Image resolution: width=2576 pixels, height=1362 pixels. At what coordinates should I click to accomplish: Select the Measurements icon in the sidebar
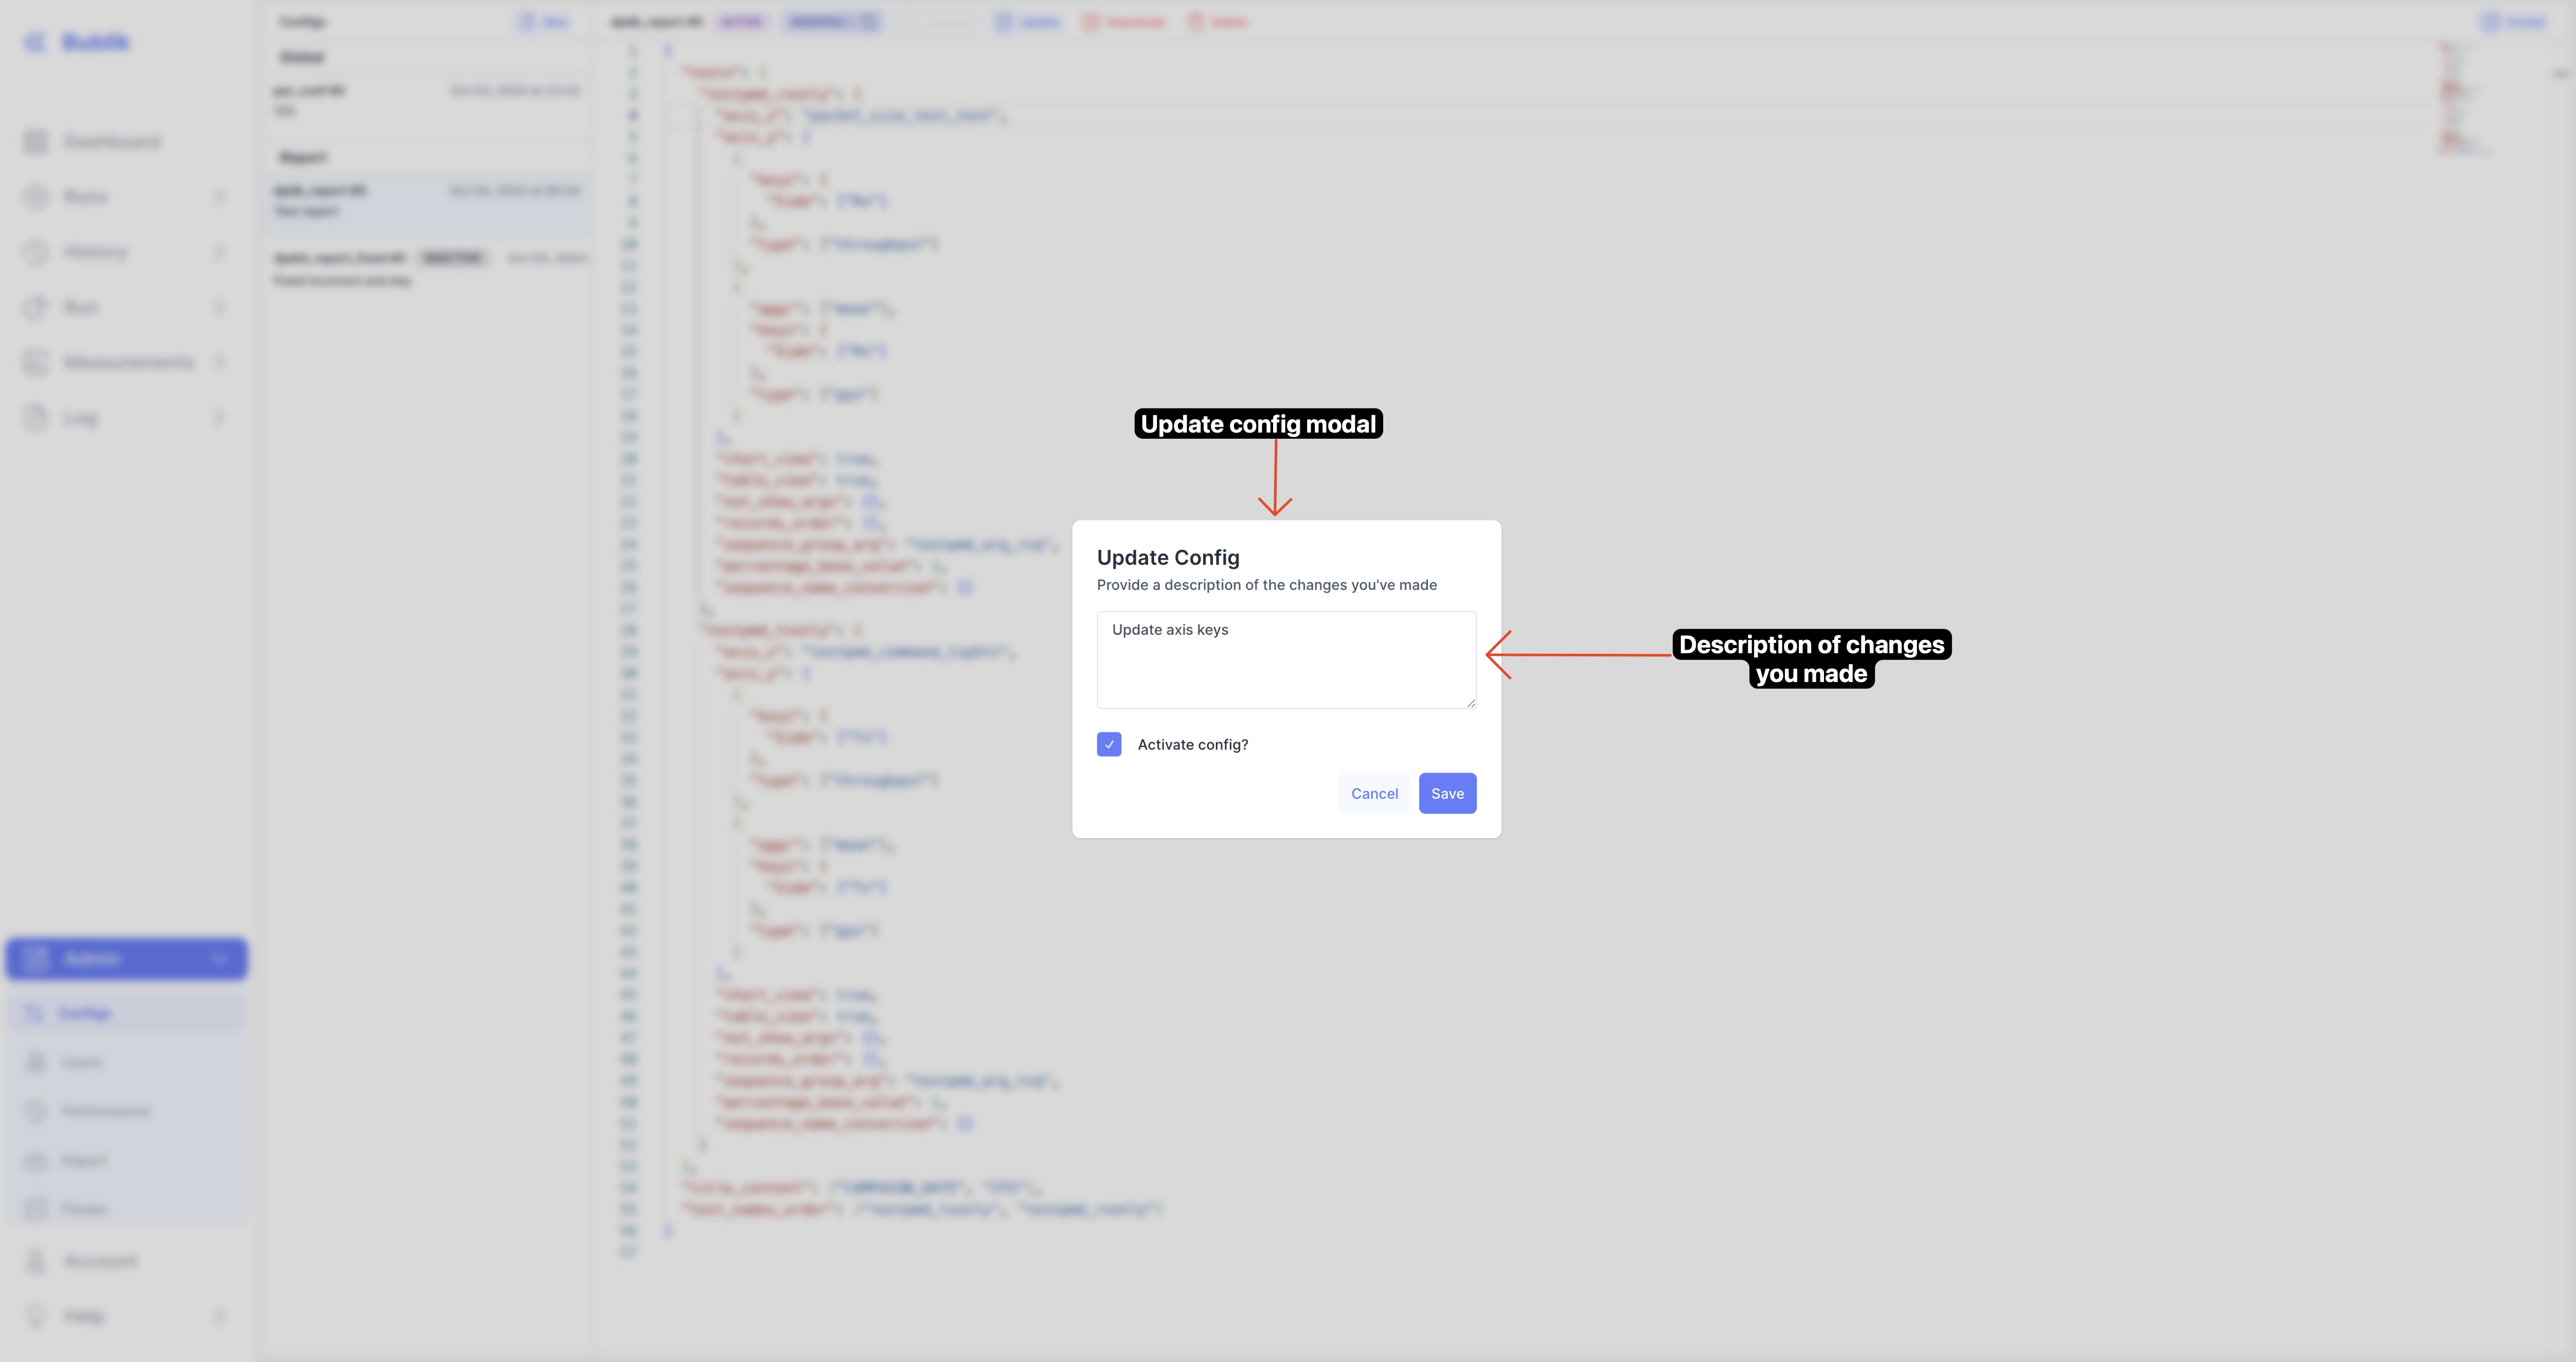(x=35, y=362)
